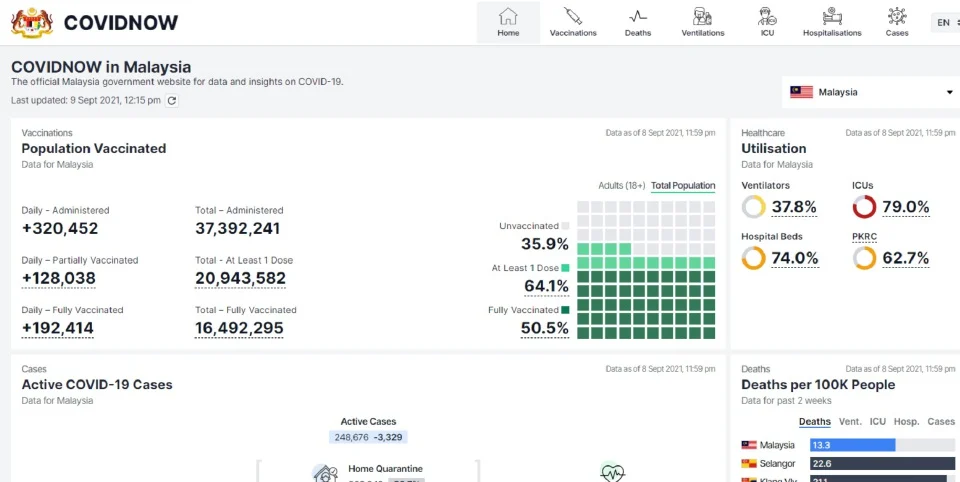Image resolution: width=960 pixels, height=482 pixels.
Task: Switch to the Cases tab in Deaths panel
Action: pos(941,421)
